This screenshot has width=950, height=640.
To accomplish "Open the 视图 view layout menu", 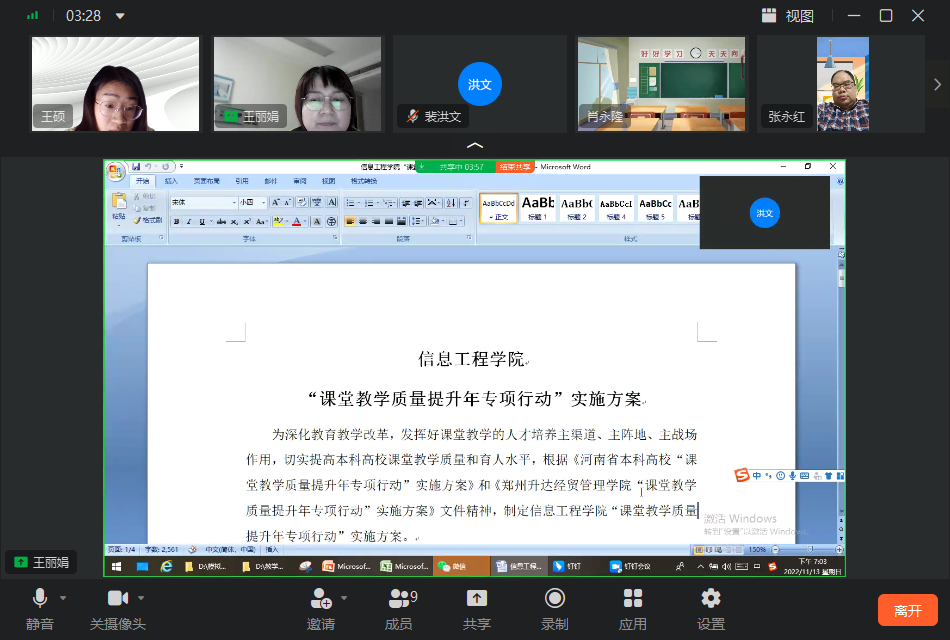I will click(788, 16).
